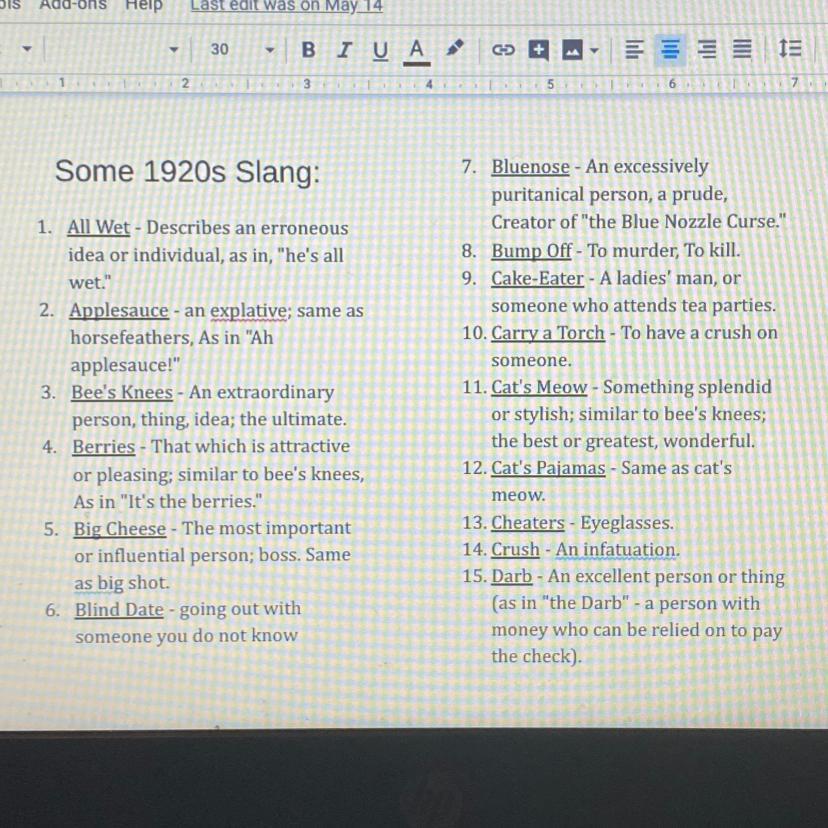Click the underlined term 'Blind Date'
The width and height of the screenshot is (828, 828).
(119, 610)
